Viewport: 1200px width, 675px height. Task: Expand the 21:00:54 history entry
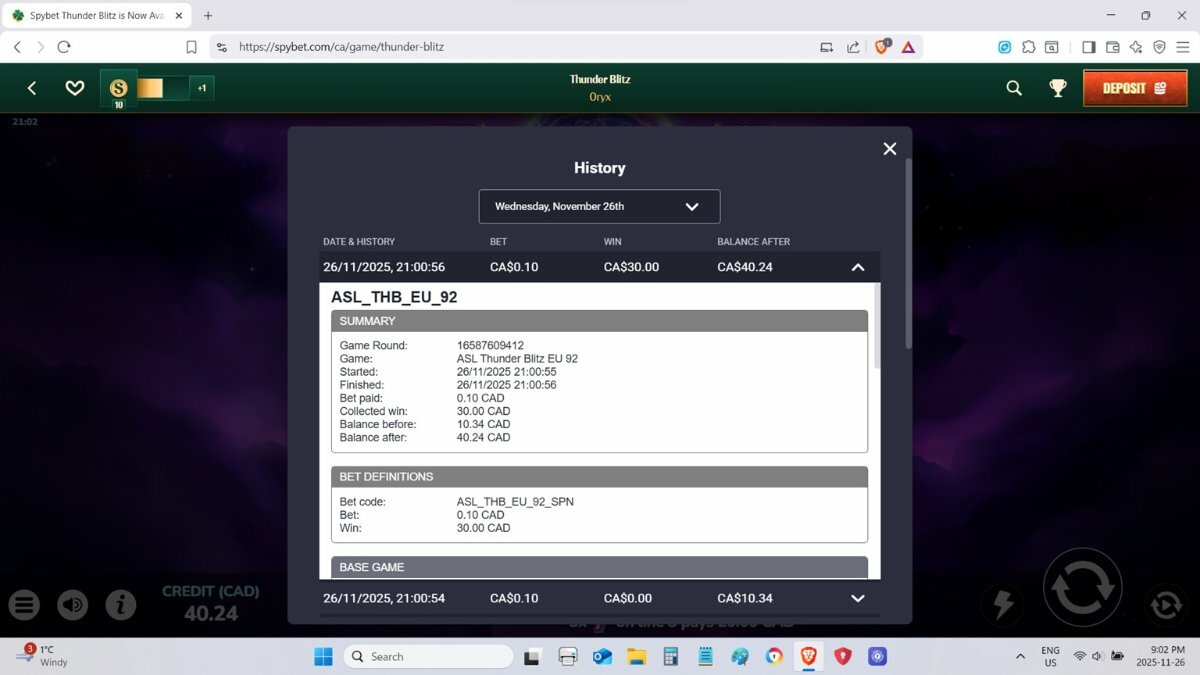click(x=857, y=598)
